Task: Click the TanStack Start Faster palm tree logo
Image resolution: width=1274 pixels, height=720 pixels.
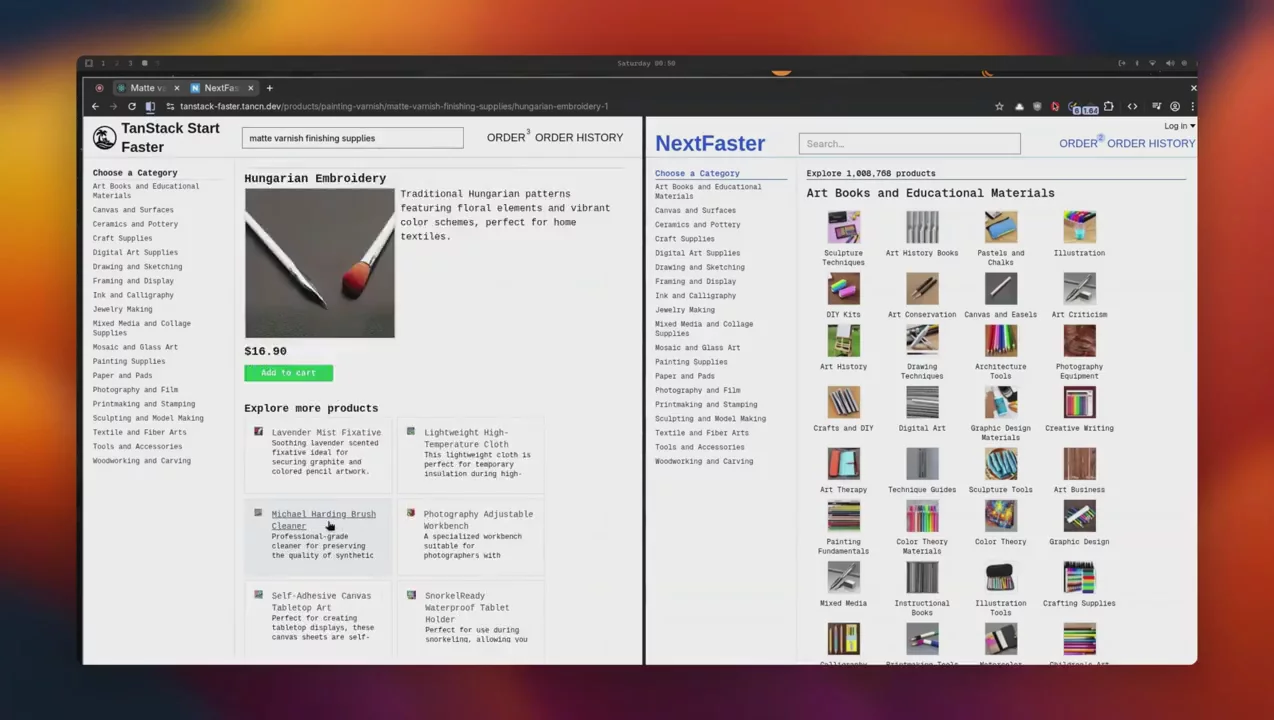Action: click(x=104, y=137)
